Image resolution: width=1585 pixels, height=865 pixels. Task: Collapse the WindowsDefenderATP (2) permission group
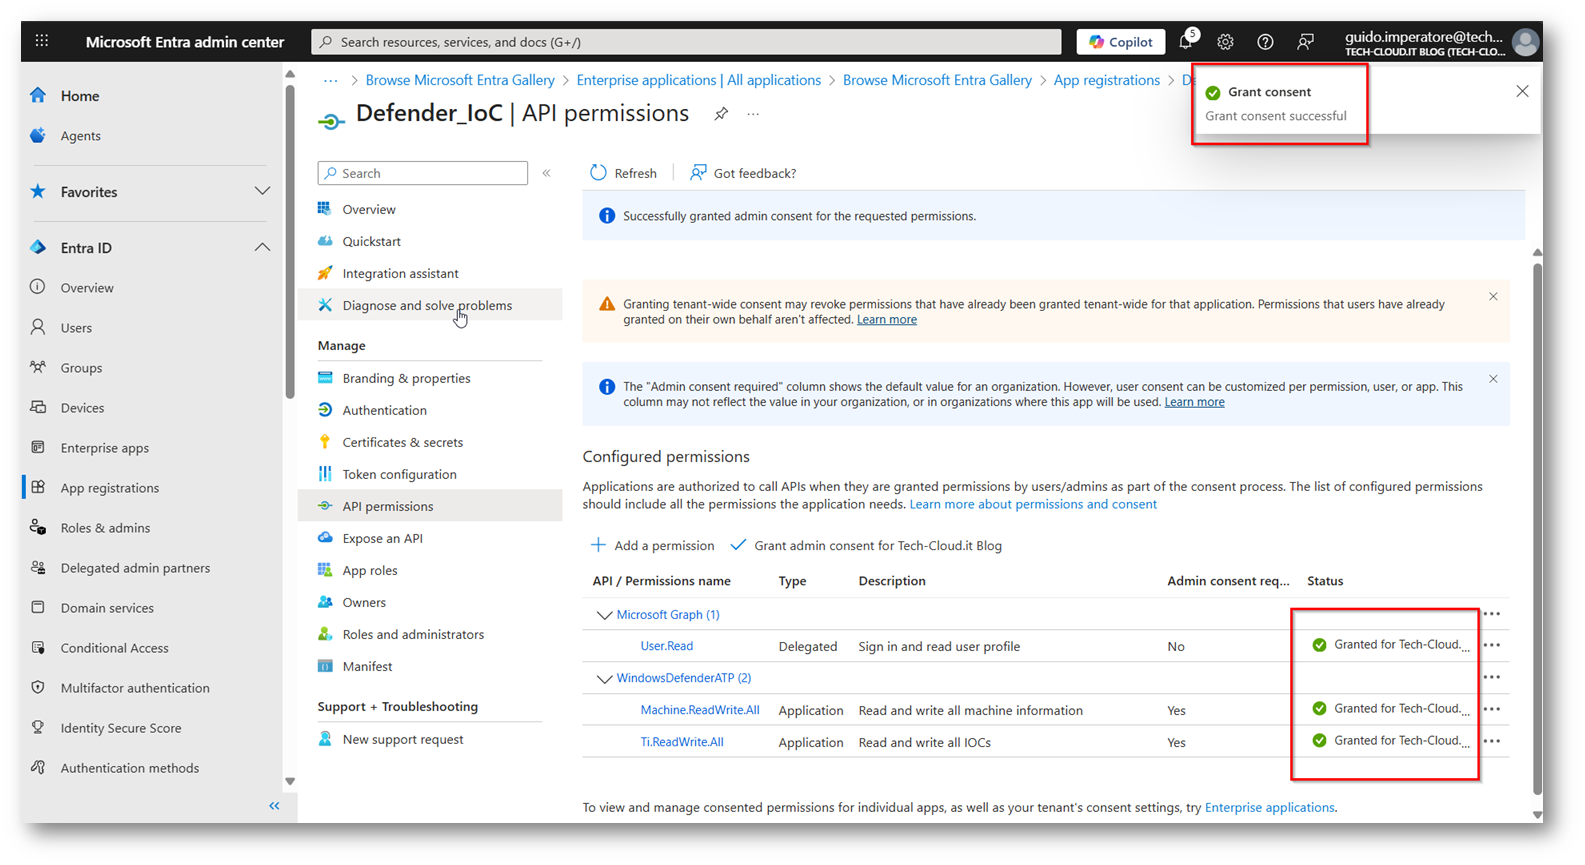(x=604, y=678)
